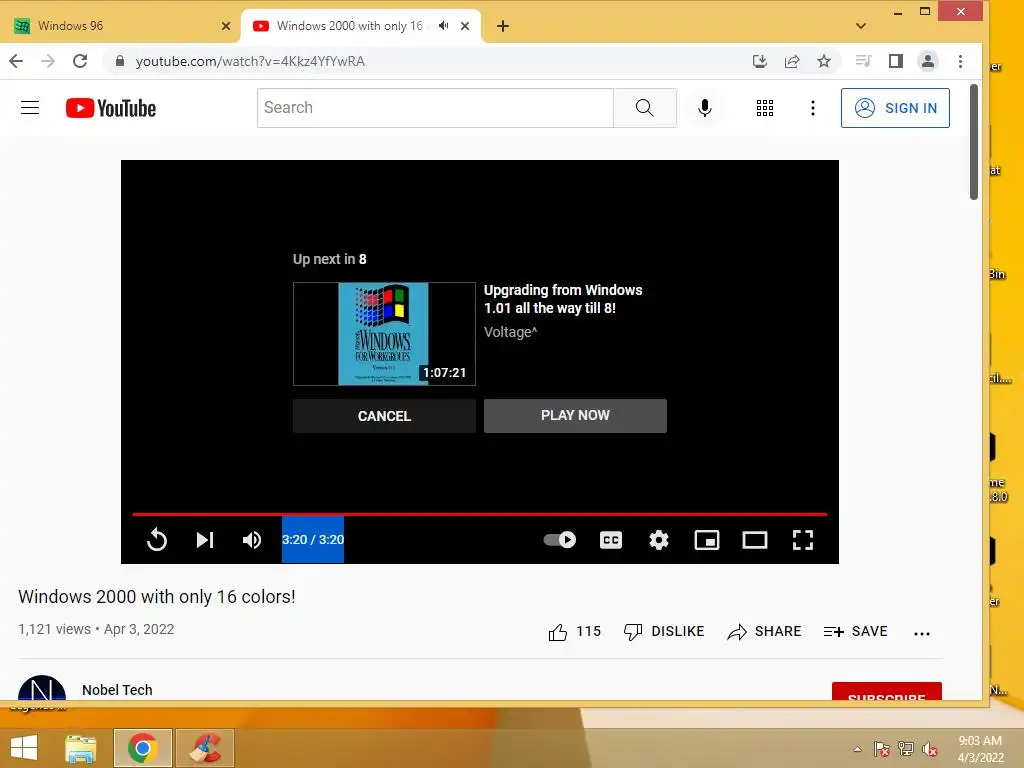Click the magnifier search button
Screen dimensions: 1024x768
coord(645,108)
